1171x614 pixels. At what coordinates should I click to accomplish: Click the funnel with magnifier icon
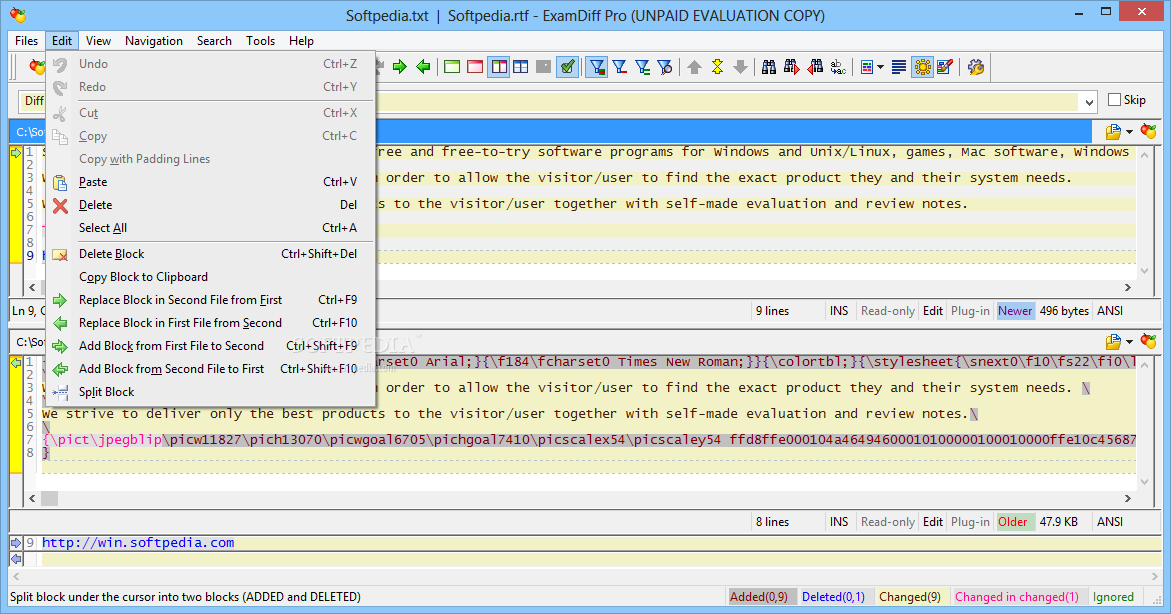tap(665, 67)
